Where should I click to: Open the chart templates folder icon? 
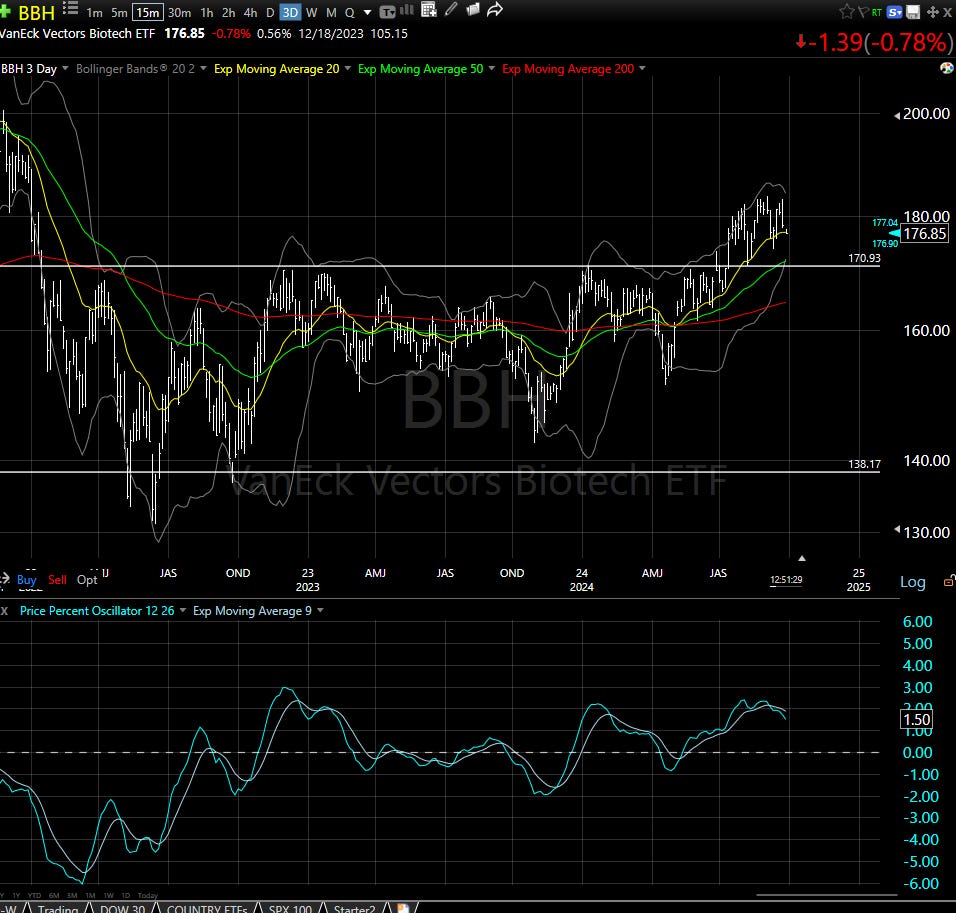point(473,9)
